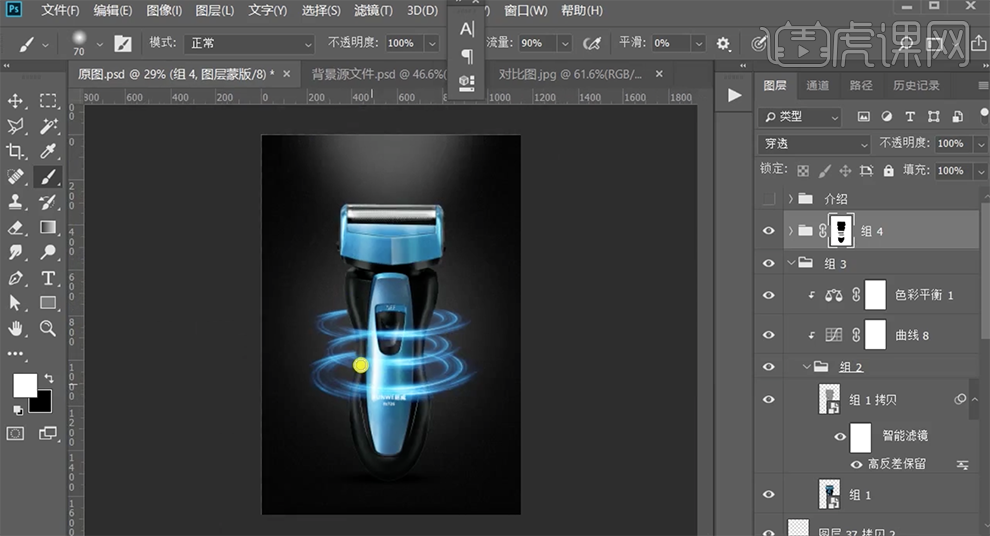Activate the Zoom magnifier tool
The height and width of the screenshot is (536, 990).
[x=47, y=328]
